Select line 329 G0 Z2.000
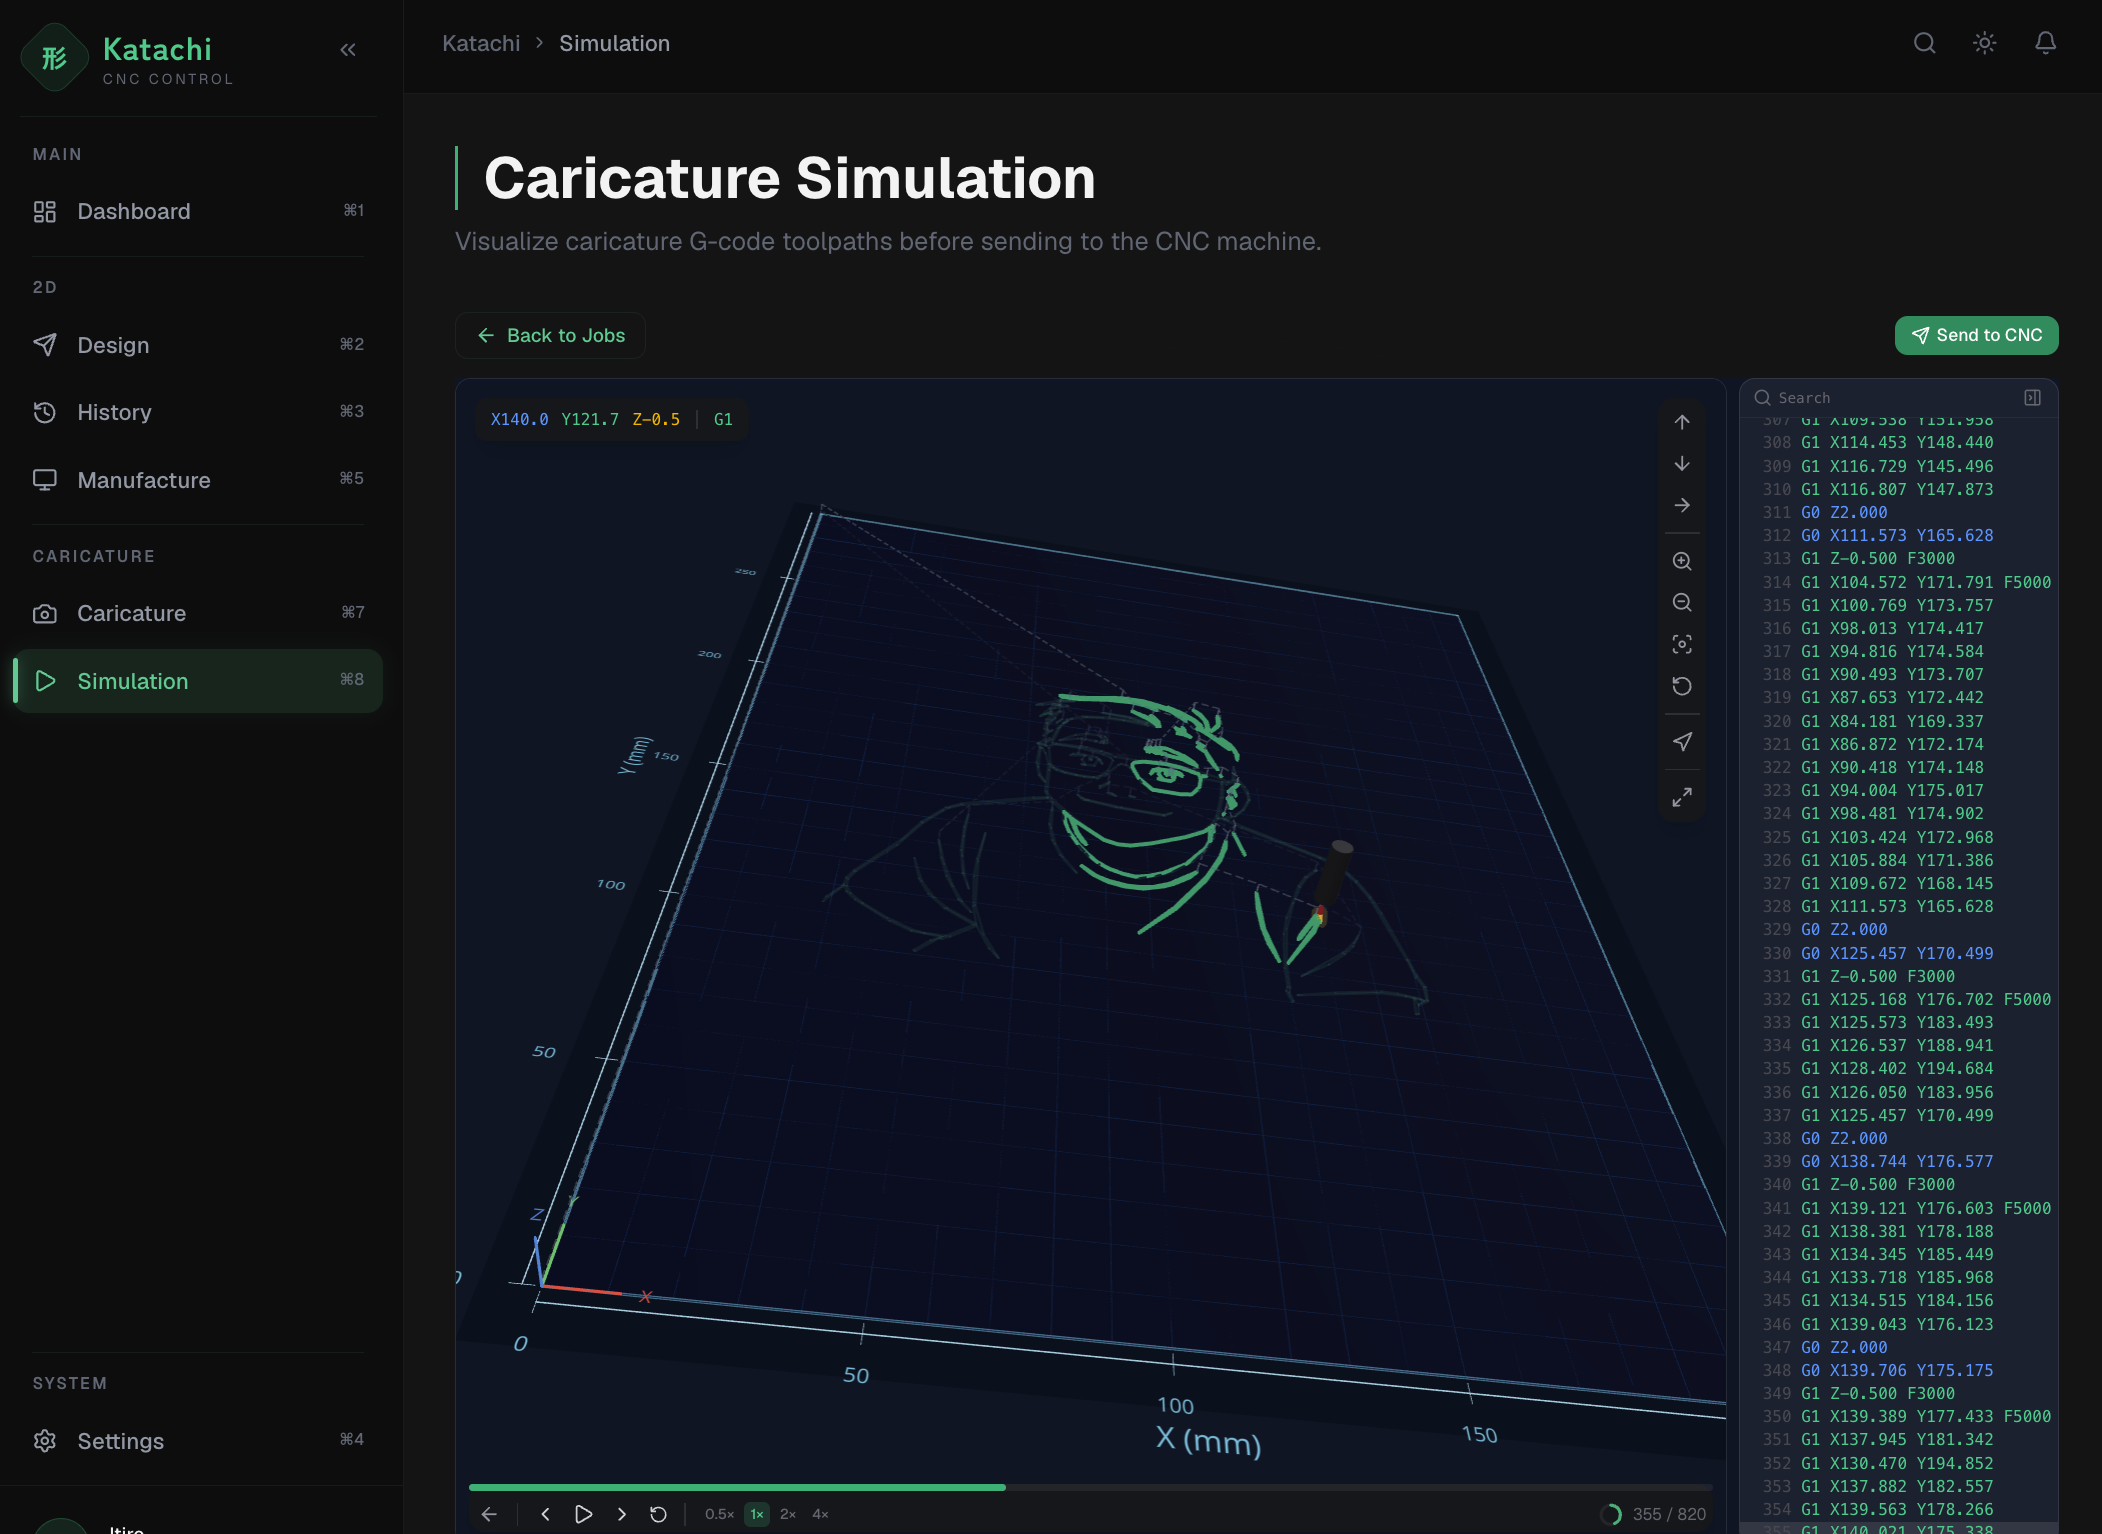Viewport: 2102px width, 1534px height. coord(1898,929)
